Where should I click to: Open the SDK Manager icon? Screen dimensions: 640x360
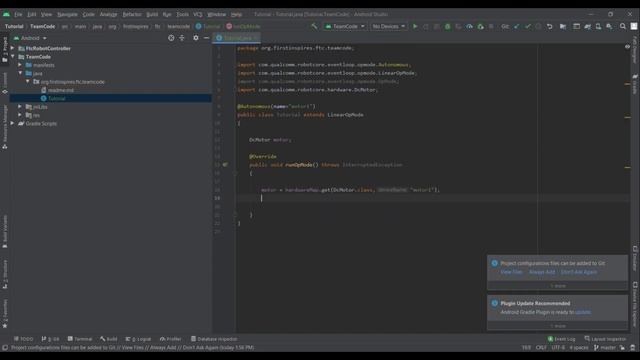(609, 26)
